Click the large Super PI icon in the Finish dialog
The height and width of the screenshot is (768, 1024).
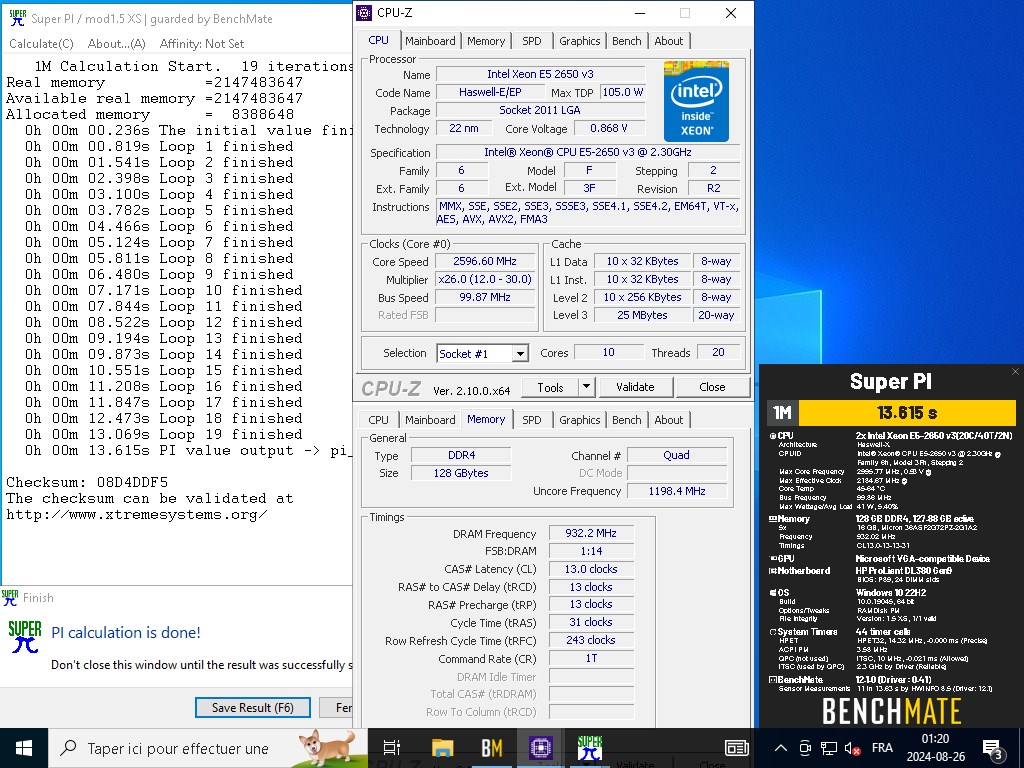[x=24, y=637]
